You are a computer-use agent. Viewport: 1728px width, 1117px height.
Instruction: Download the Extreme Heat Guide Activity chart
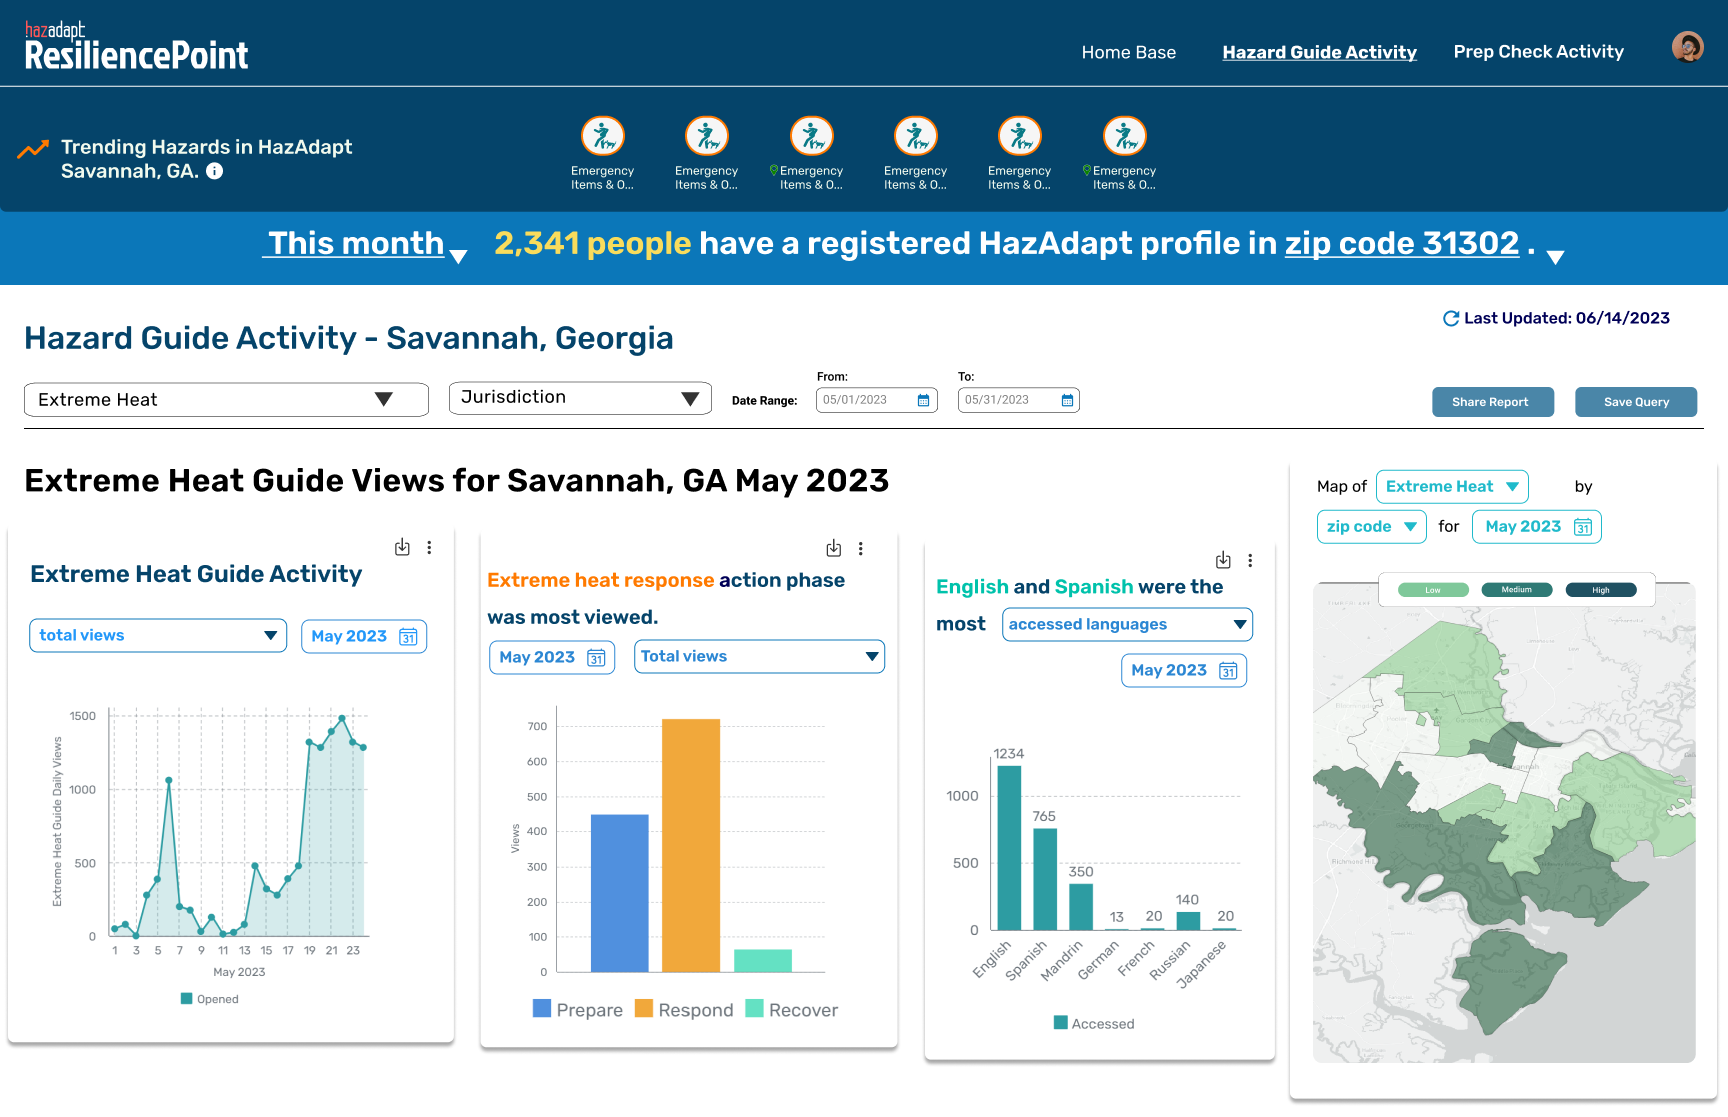tap(402, 547)
